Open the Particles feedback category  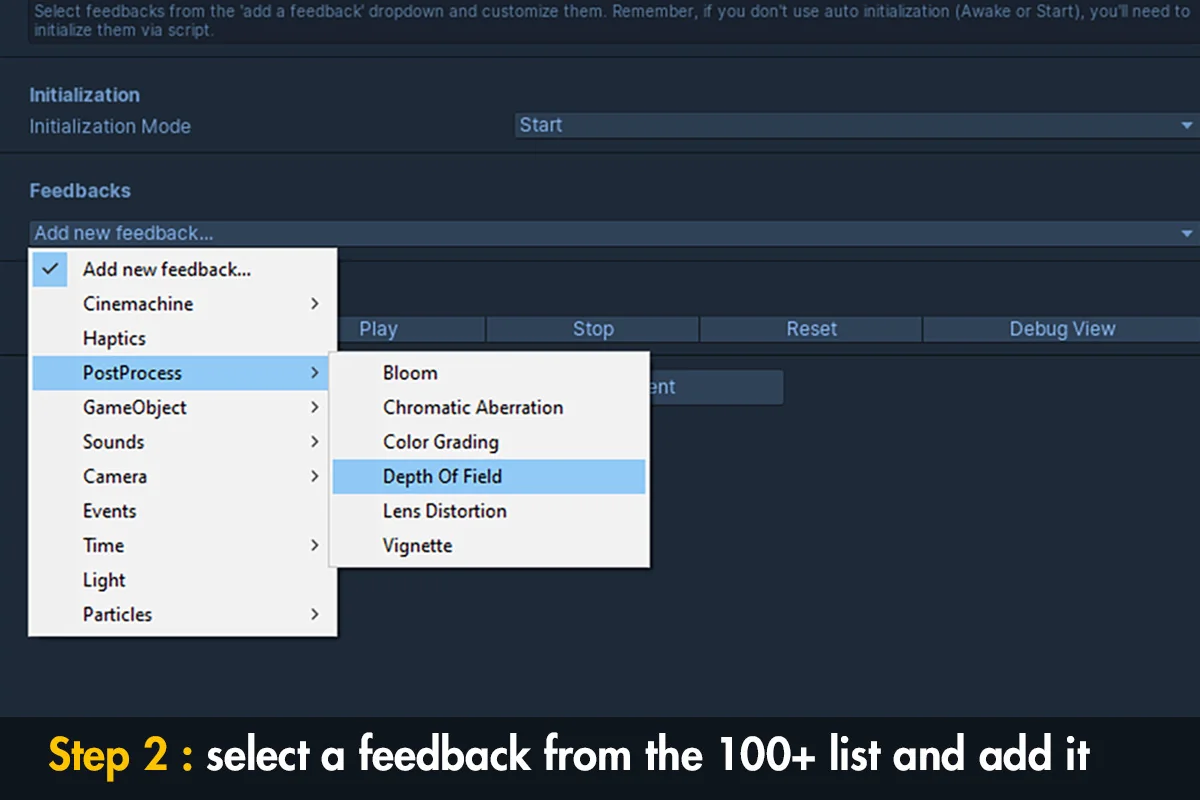click(x=117, y=614)
